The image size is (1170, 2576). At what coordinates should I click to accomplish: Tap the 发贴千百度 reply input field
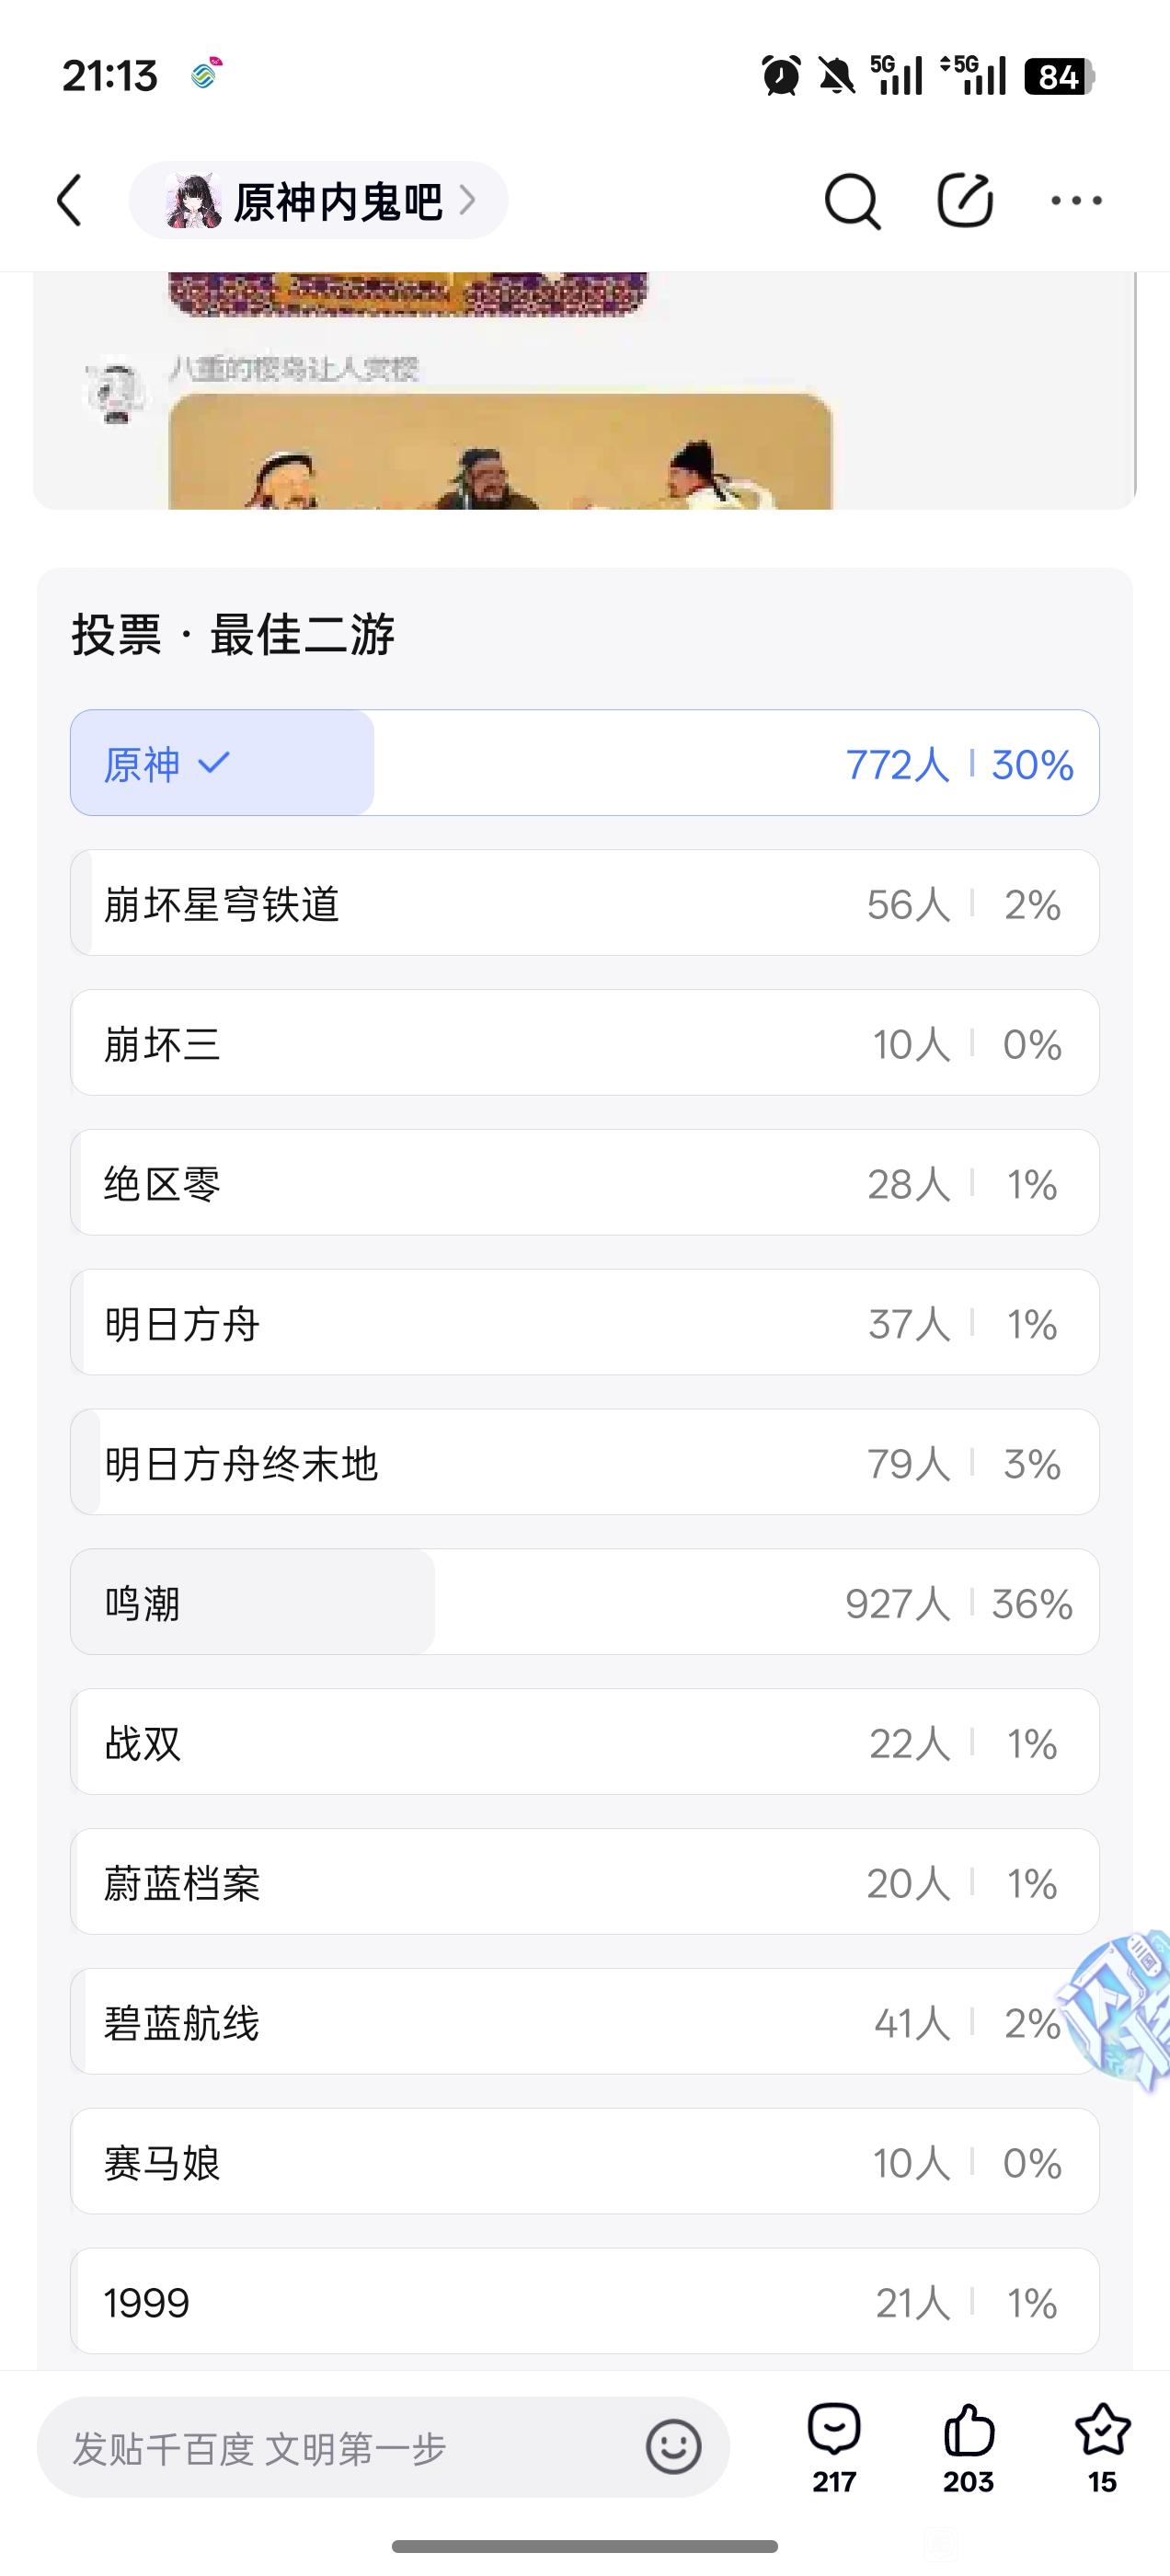click(340, 2447)
